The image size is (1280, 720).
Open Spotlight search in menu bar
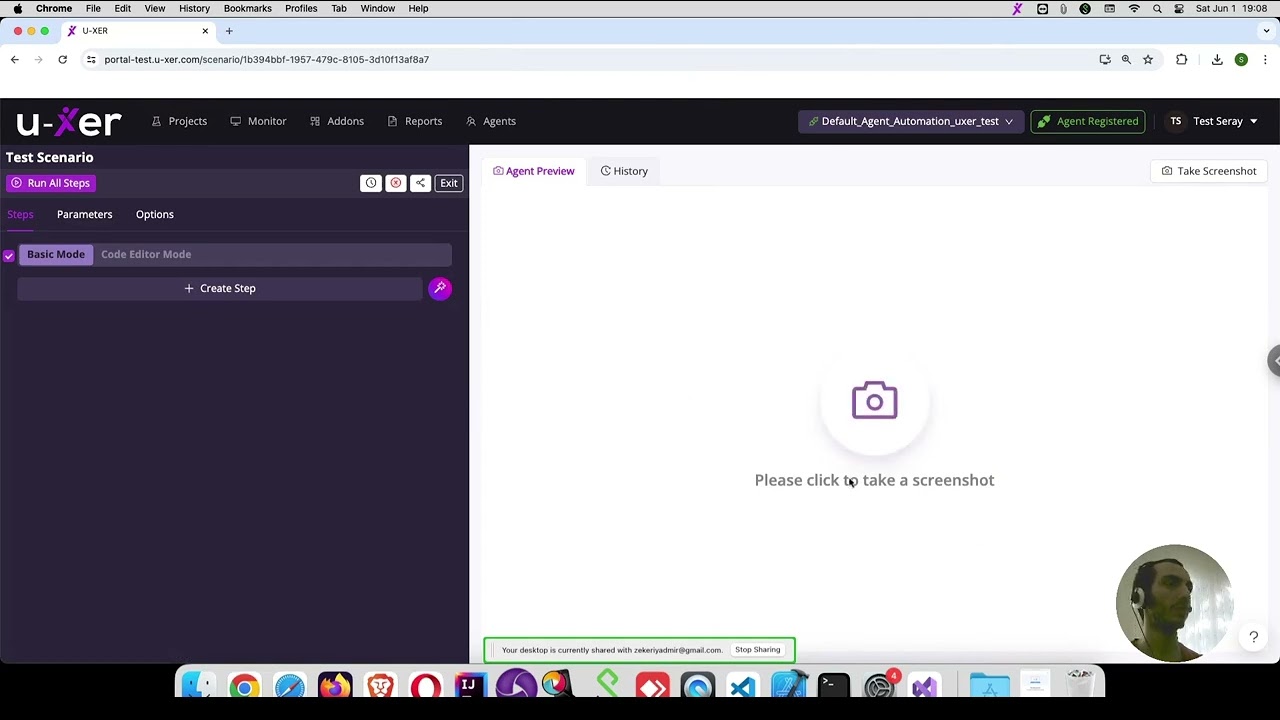point(1157,9)
